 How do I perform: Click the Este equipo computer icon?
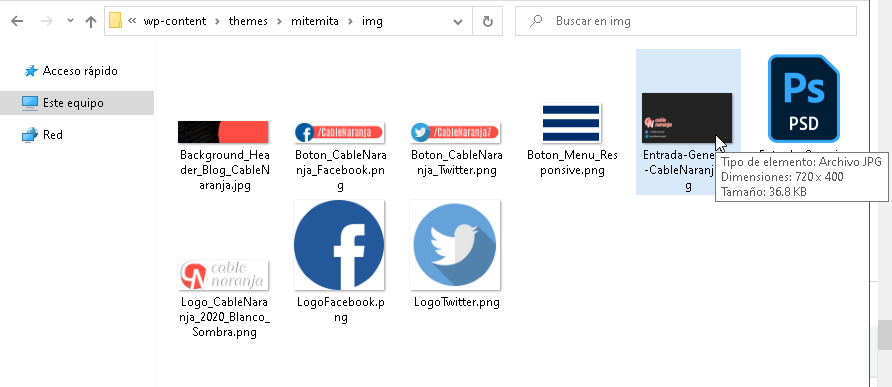(30, 103)
